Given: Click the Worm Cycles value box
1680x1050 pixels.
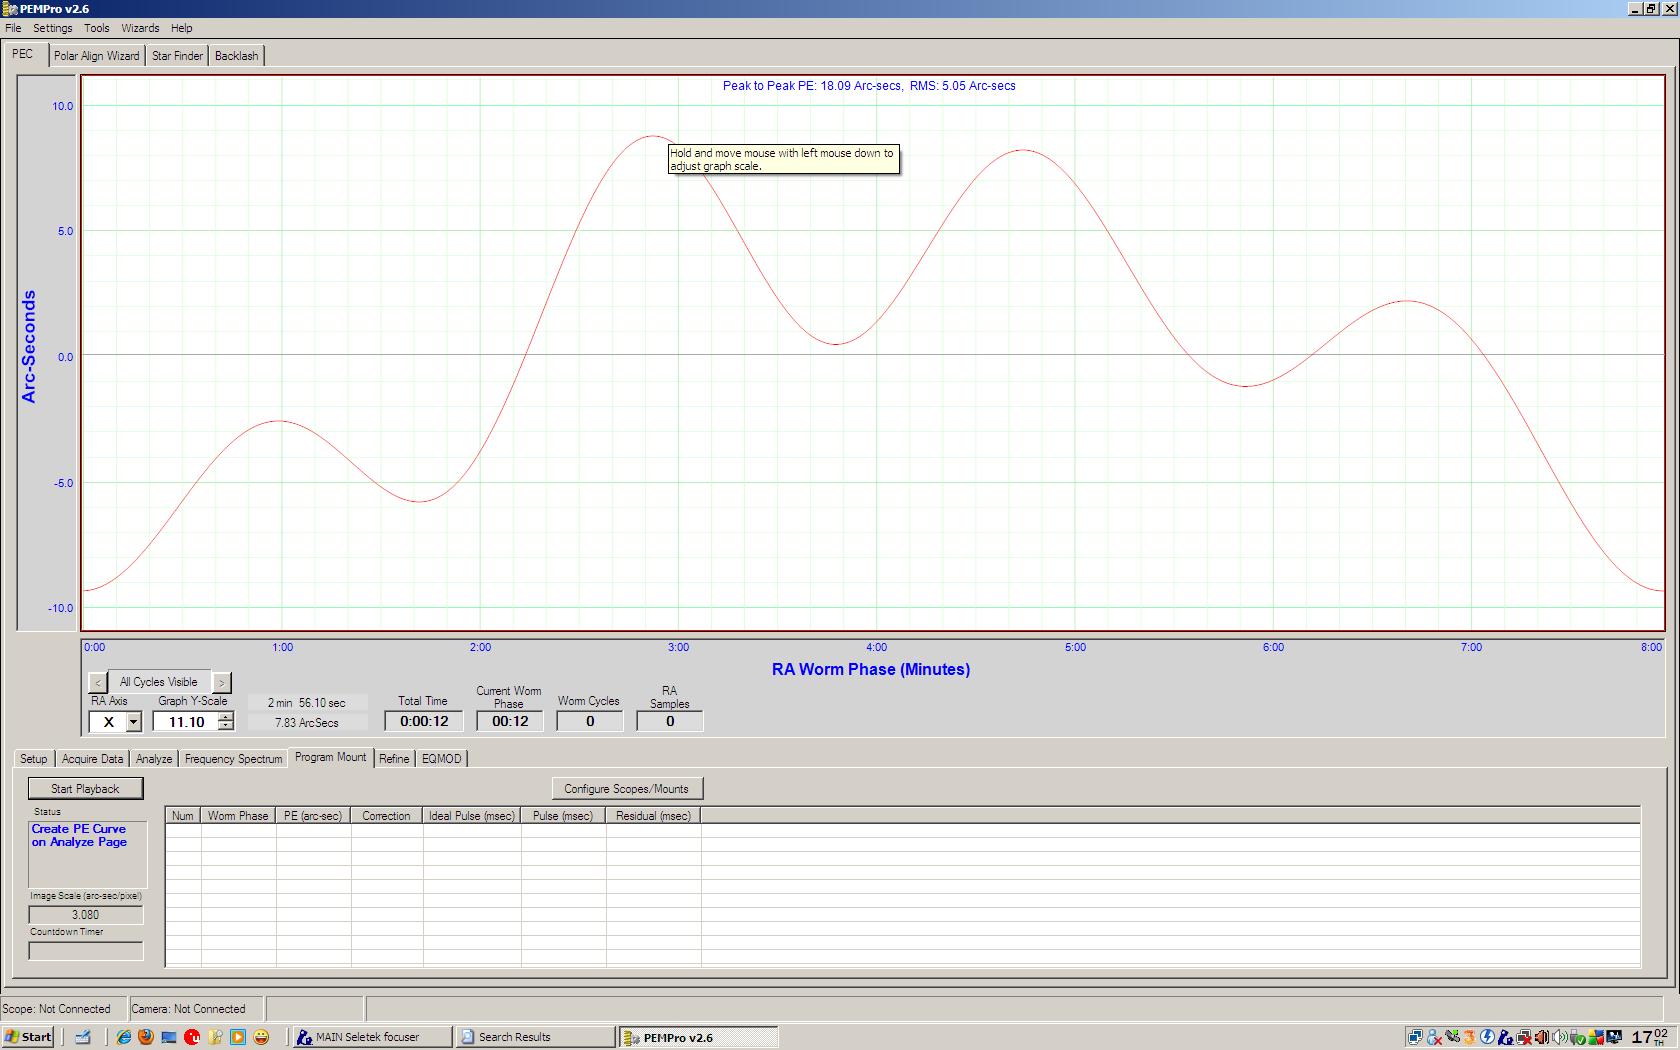Looking at the screenshot, I should [x=590, y=721].
